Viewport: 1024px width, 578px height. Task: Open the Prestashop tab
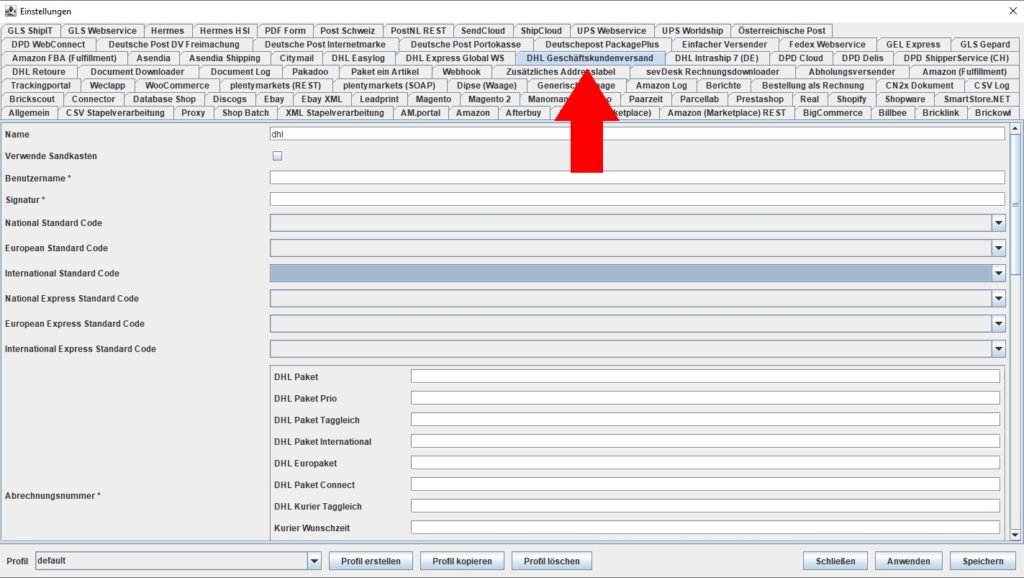point(760,99)
